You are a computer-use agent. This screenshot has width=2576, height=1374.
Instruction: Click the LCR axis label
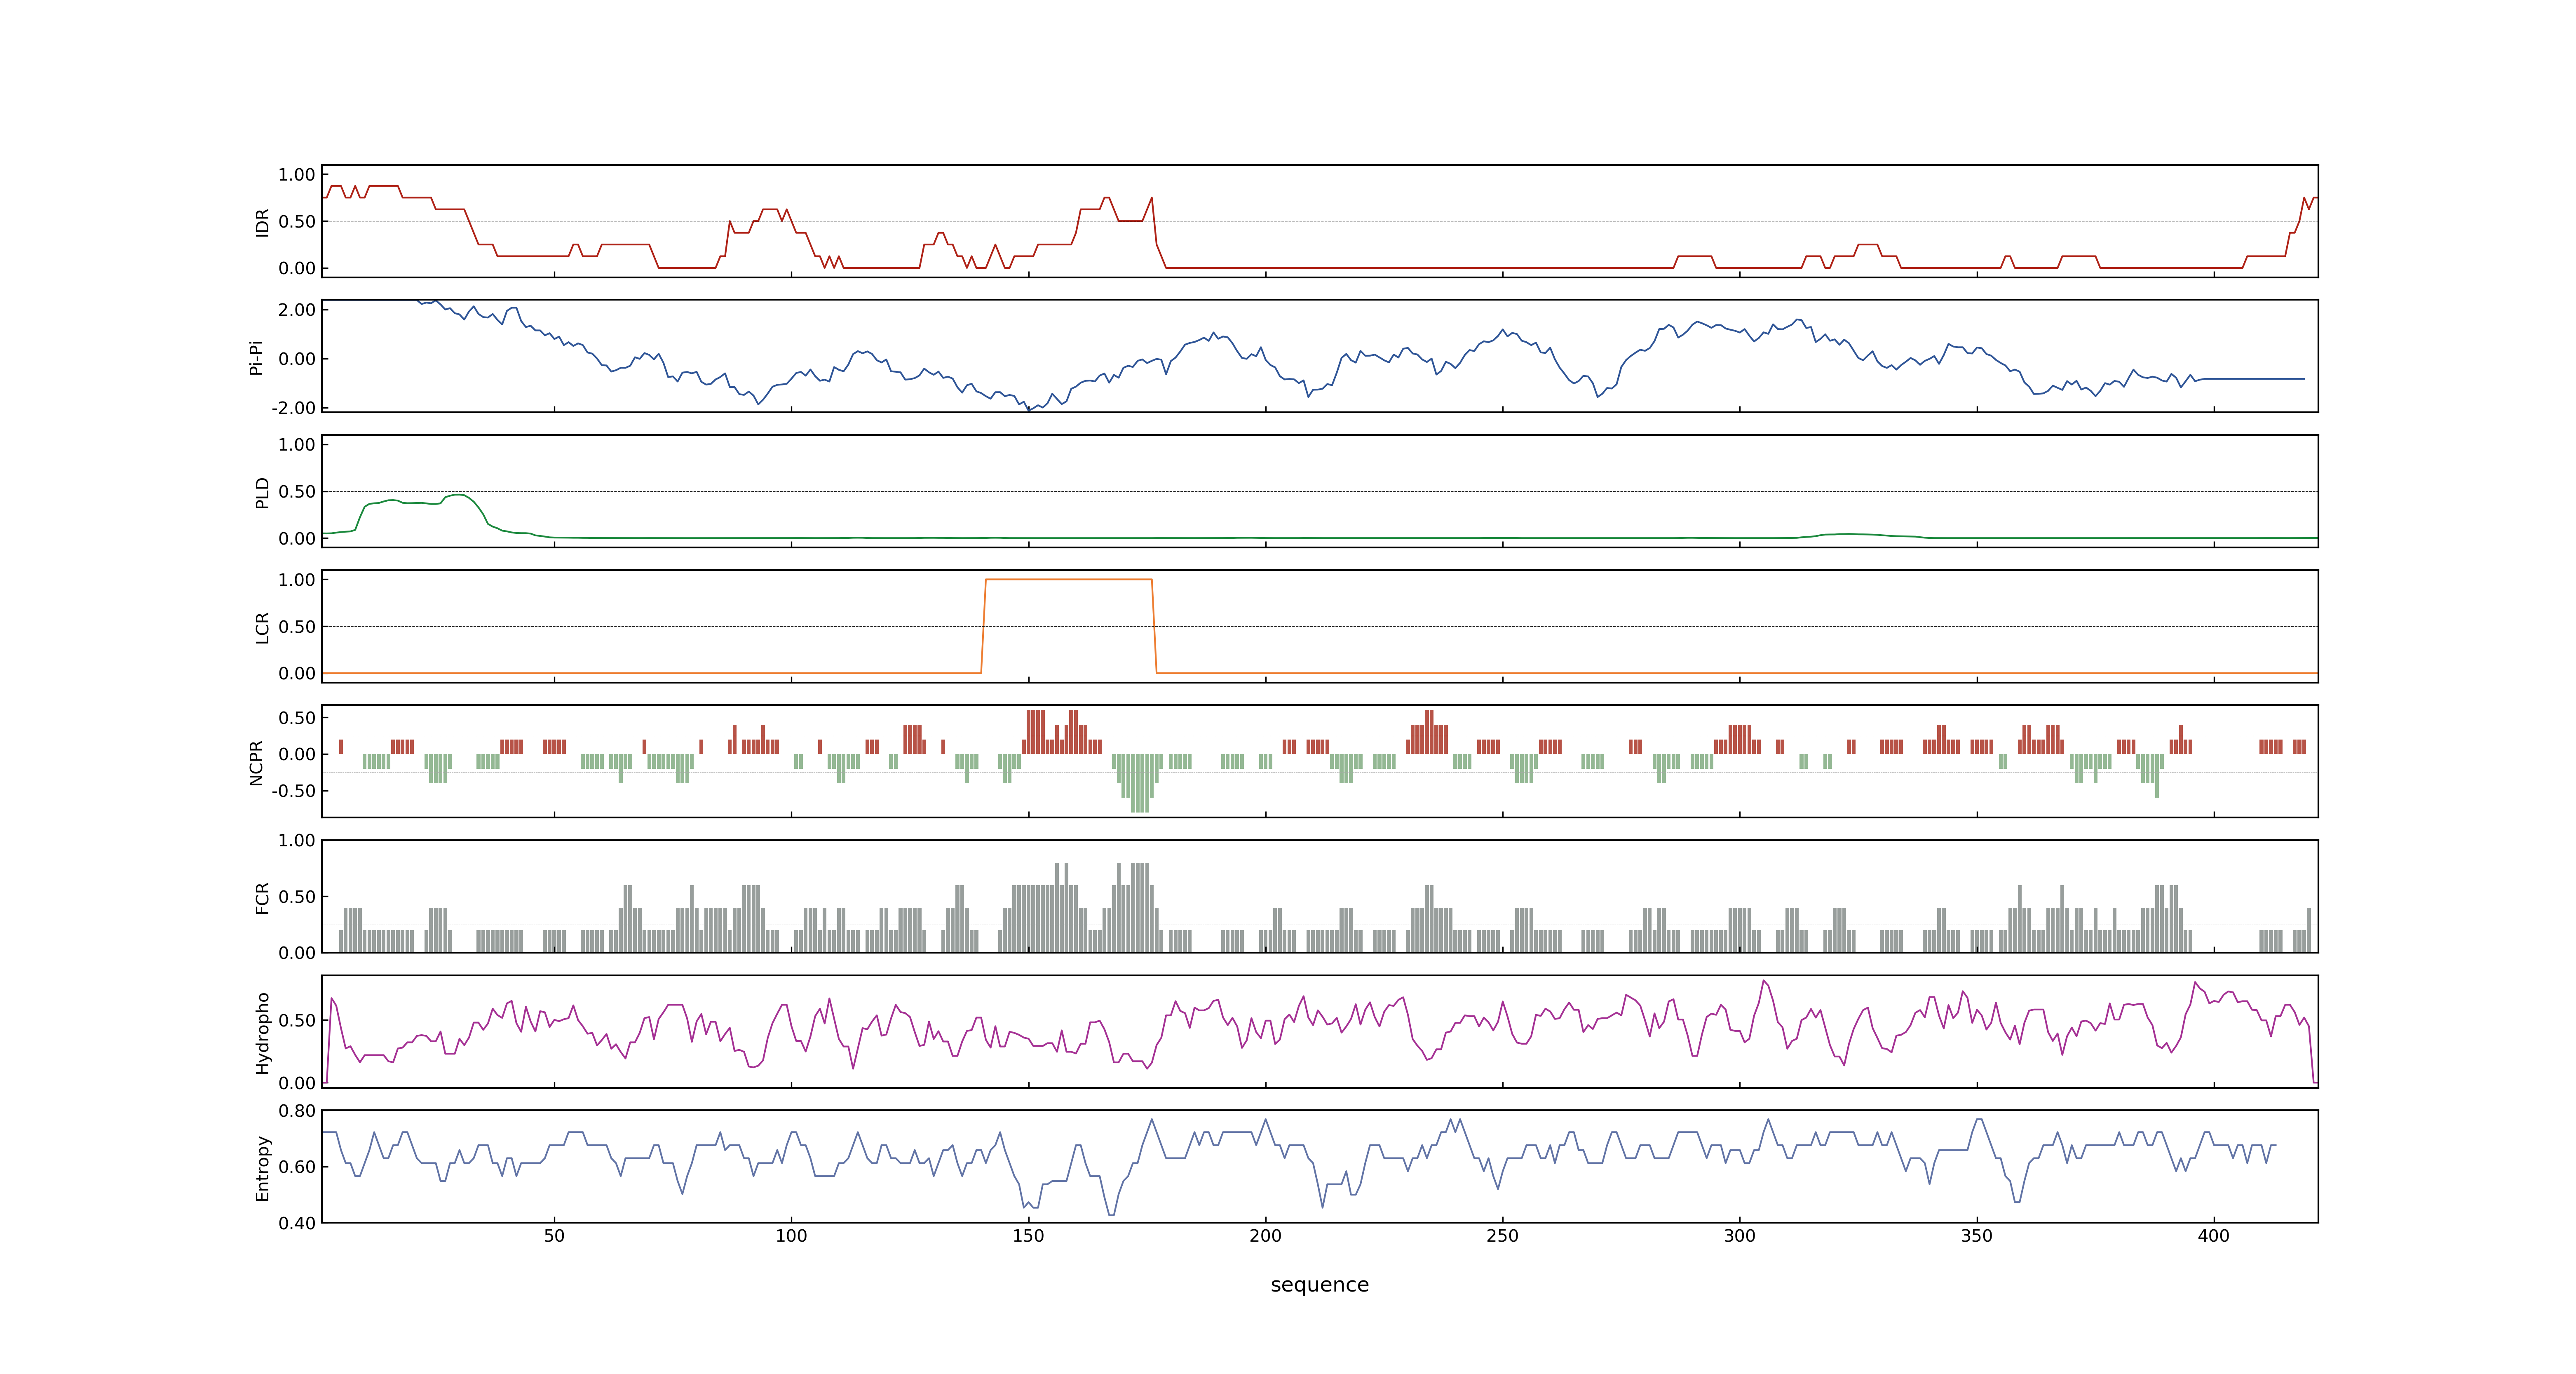point(262,628)
